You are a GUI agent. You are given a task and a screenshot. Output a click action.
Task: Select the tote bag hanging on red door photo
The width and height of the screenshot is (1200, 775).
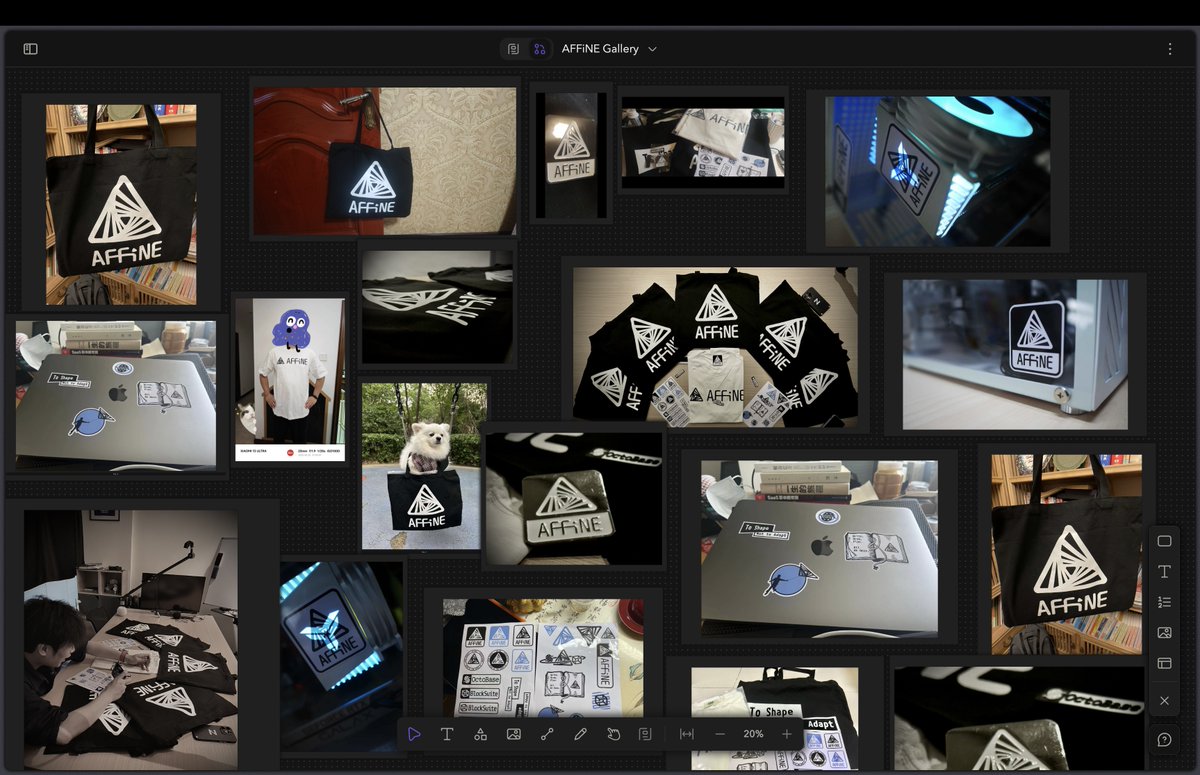pos(384,160)
